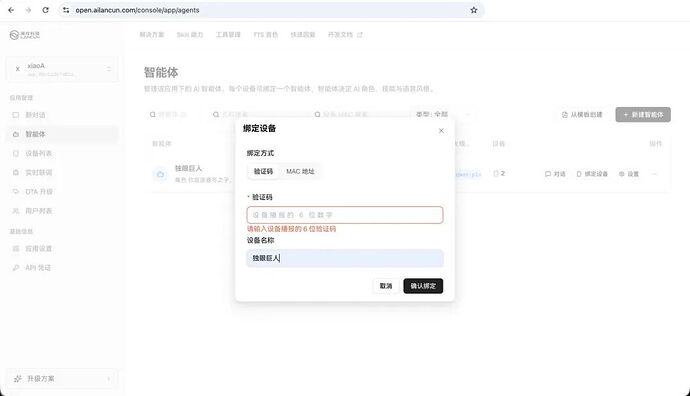Click 从模板创建 button
This screenshot has width=690, height=396.
tap(582, 115)
